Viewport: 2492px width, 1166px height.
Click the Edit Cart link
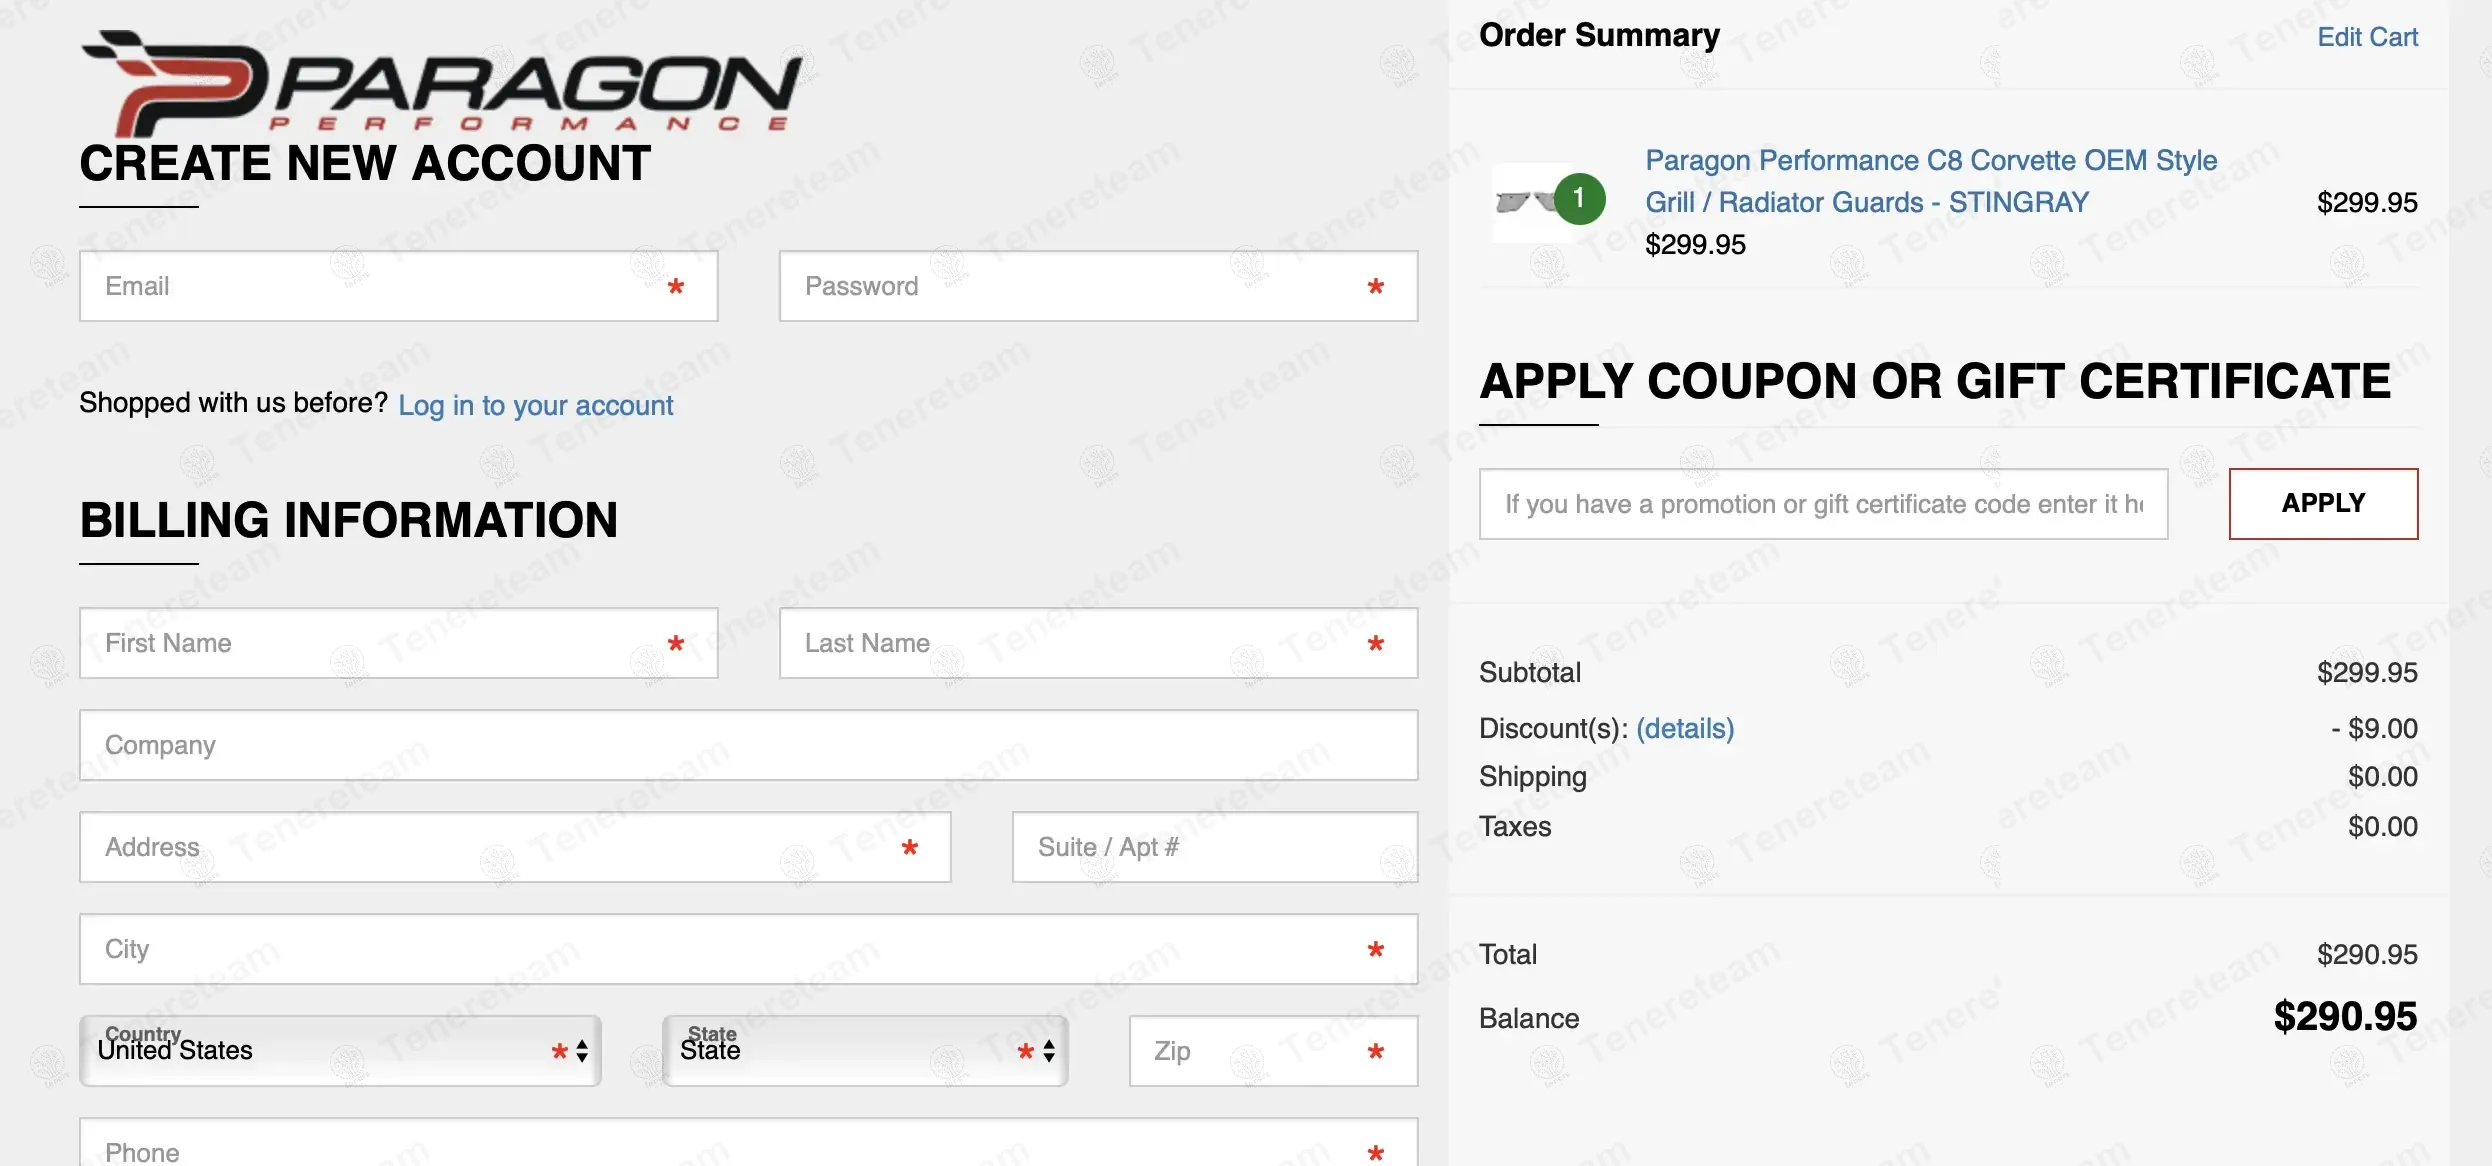coord(2366,37)
